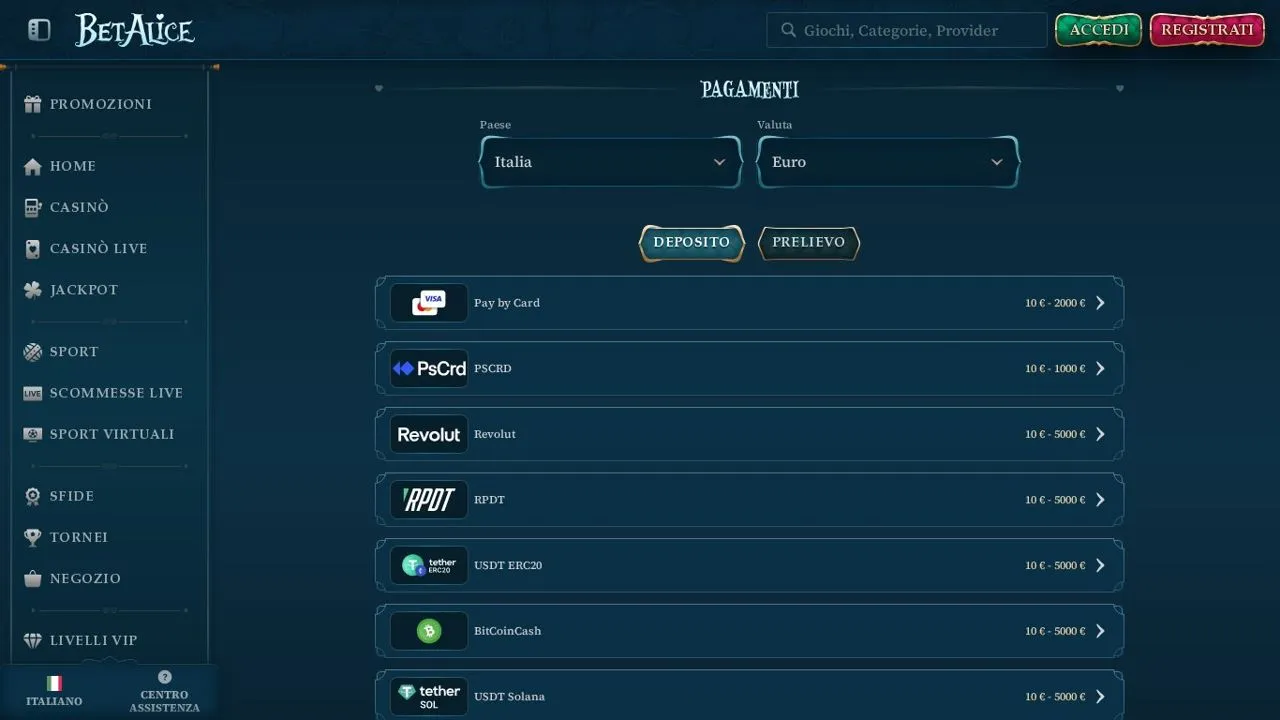Switch to the Deposito tab
This screenshot has width=1280, height=720.
click(692, 243)
